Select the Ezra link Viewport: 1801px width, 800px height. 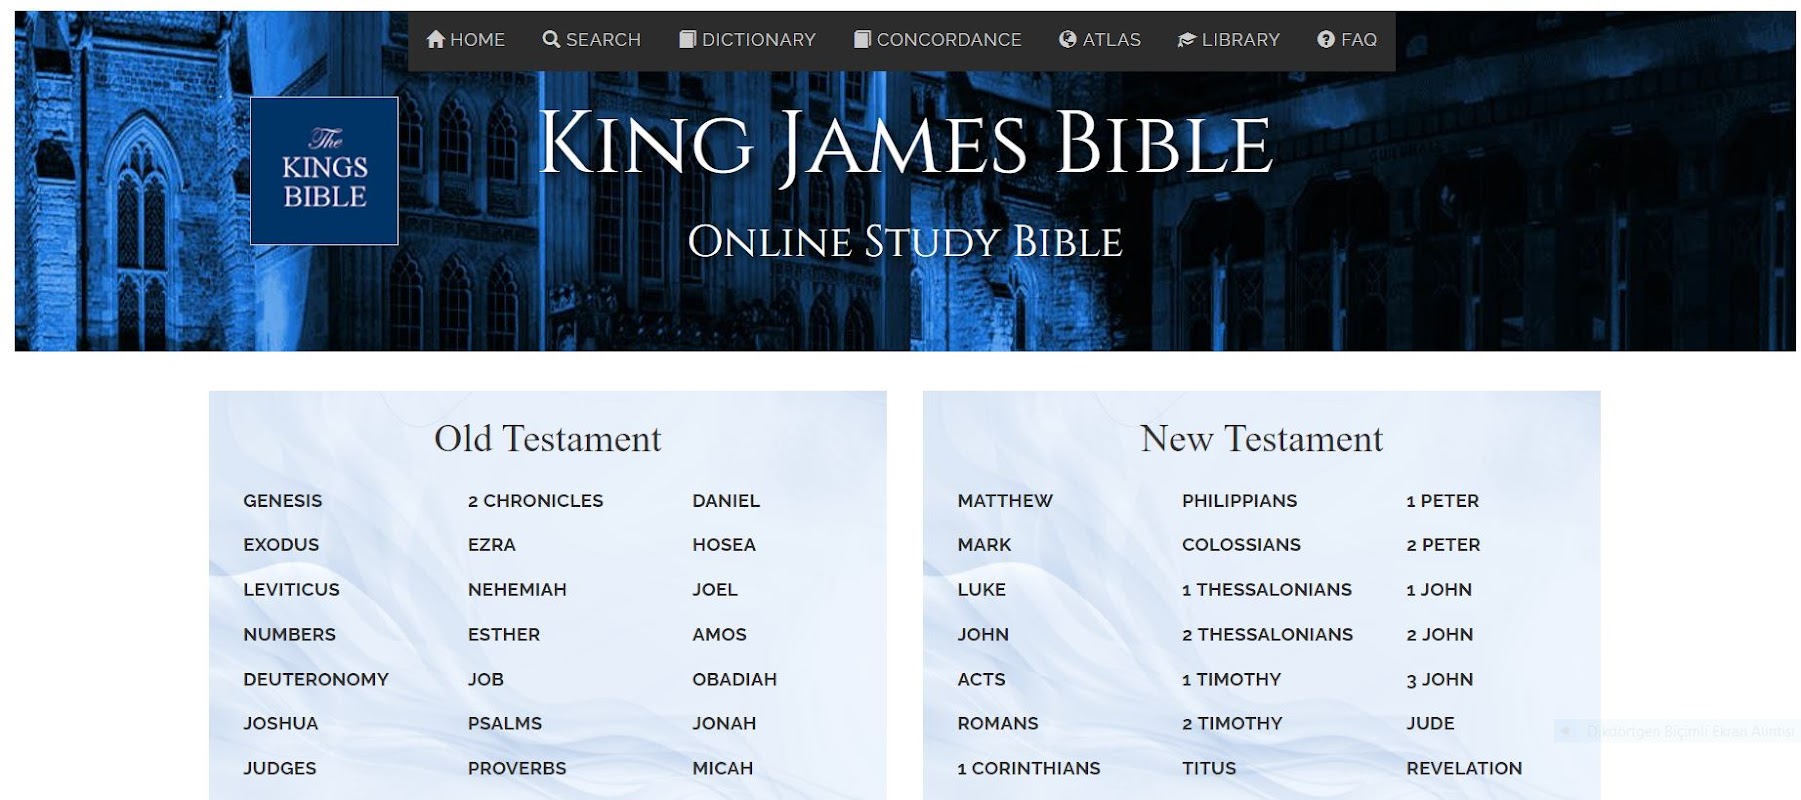[492, 545]
